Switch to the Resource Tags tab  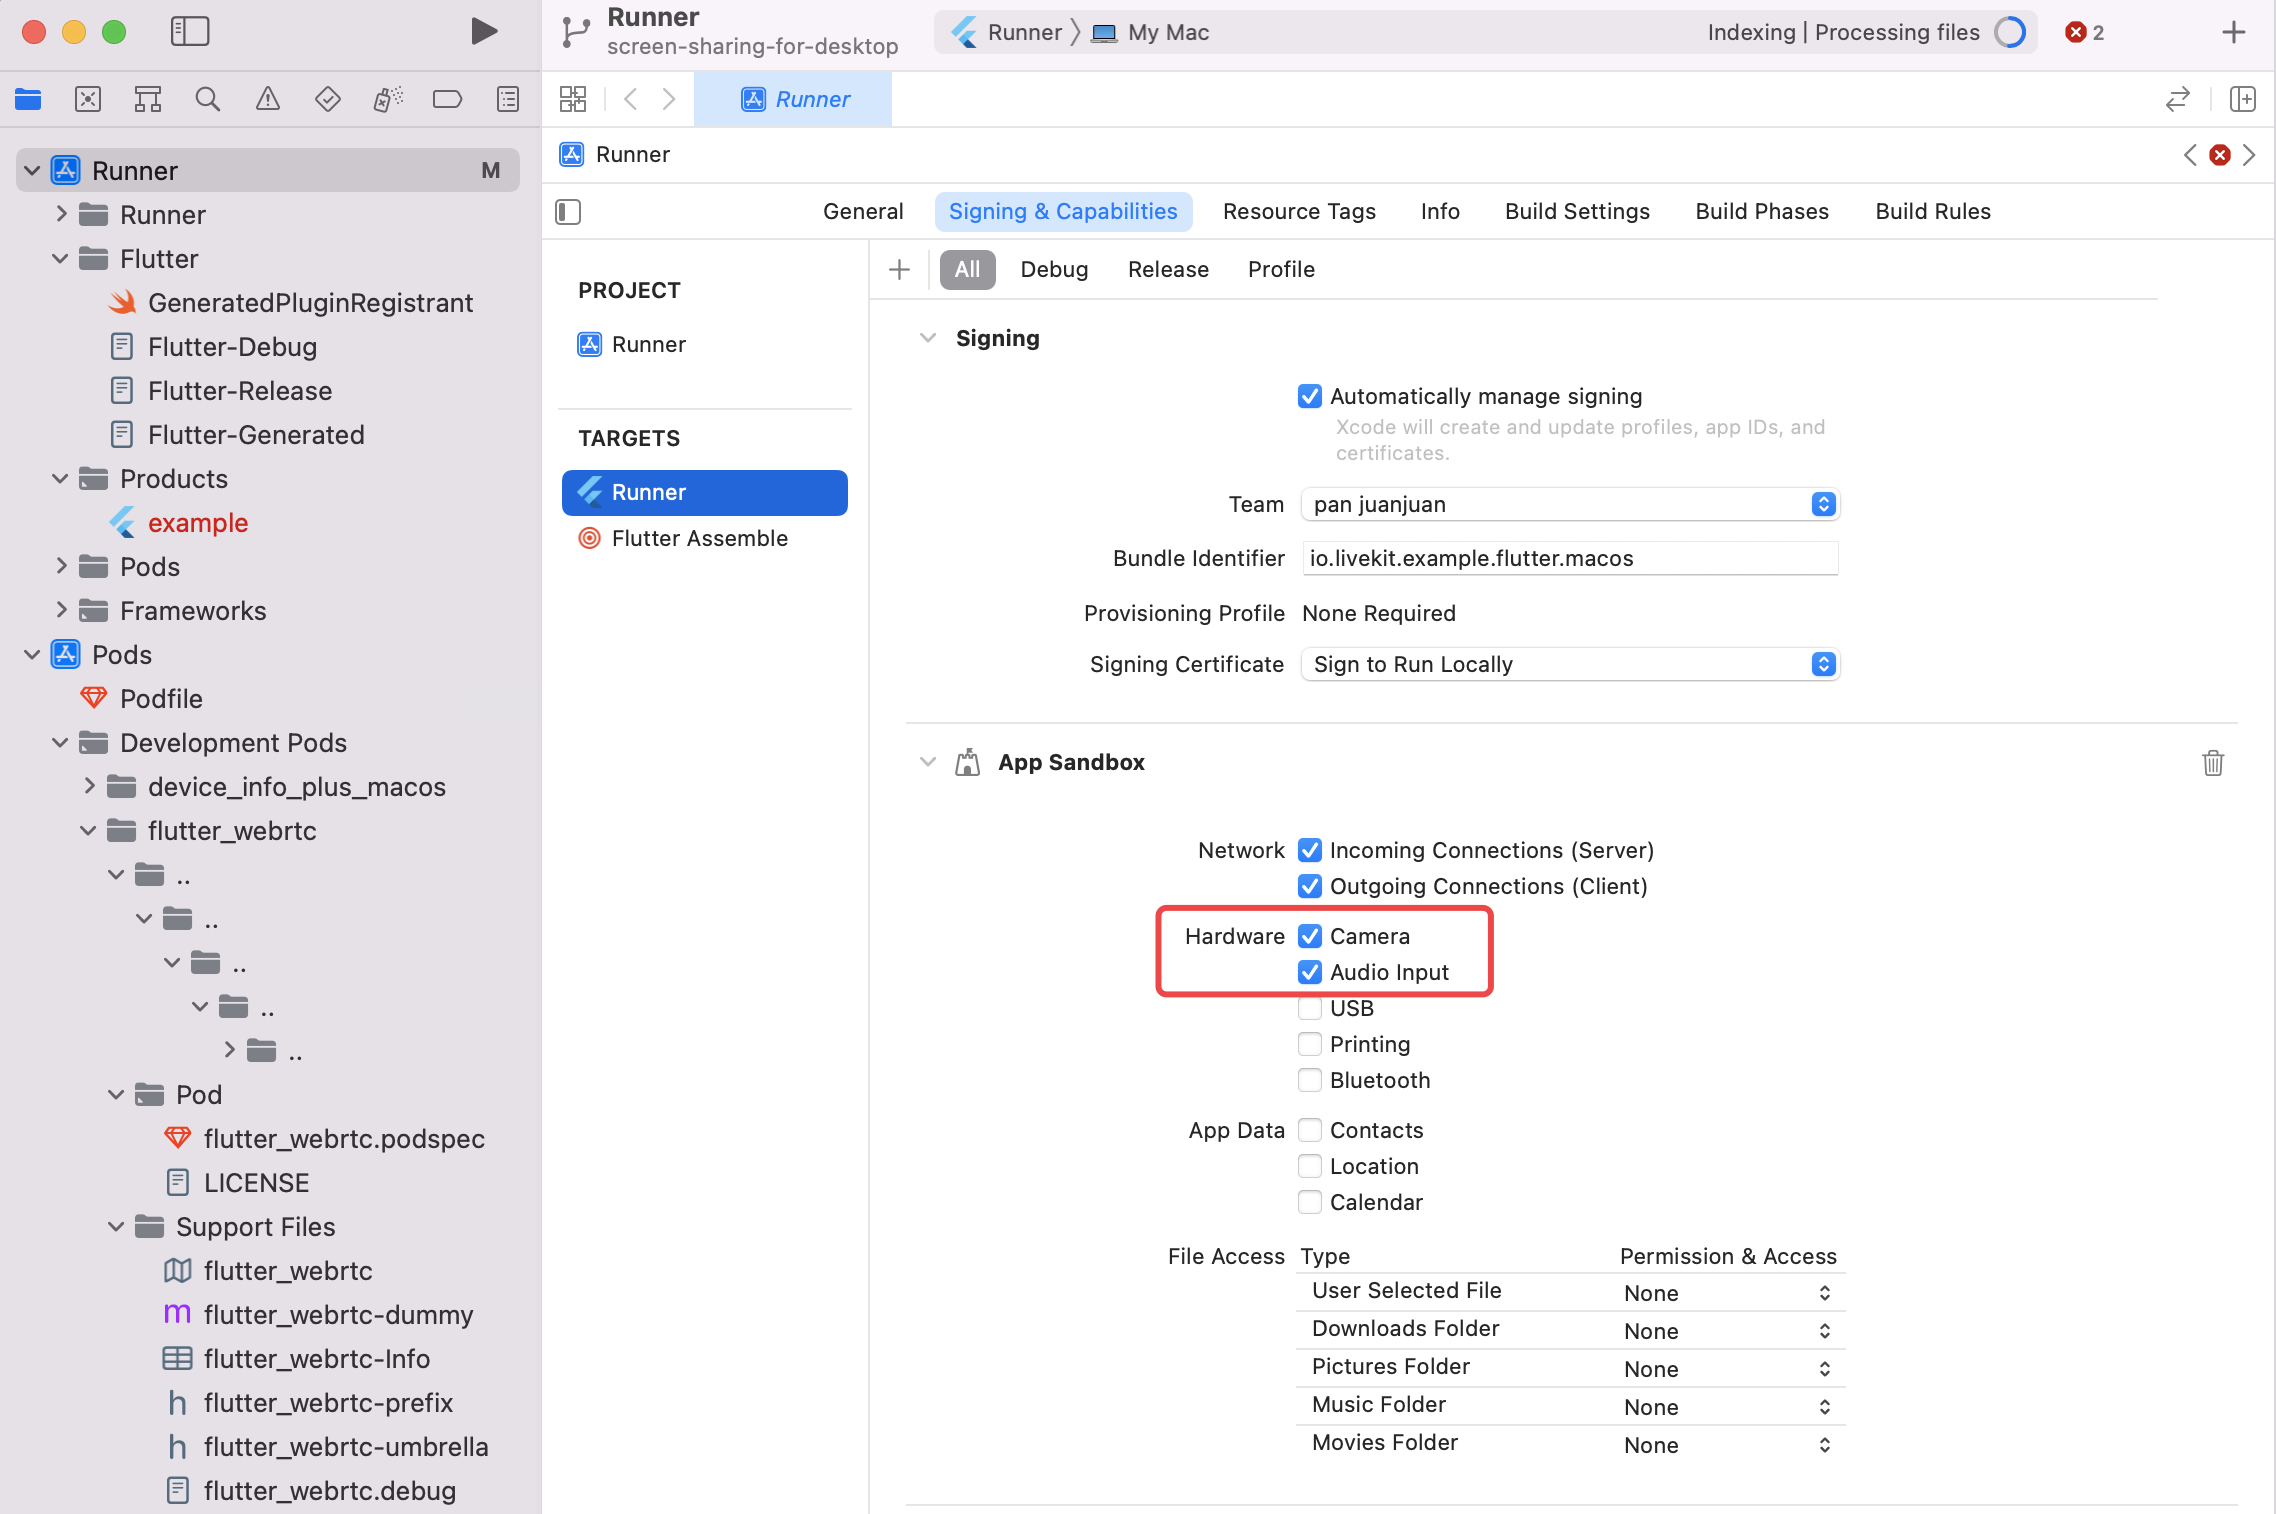[x=1299, y=212]
